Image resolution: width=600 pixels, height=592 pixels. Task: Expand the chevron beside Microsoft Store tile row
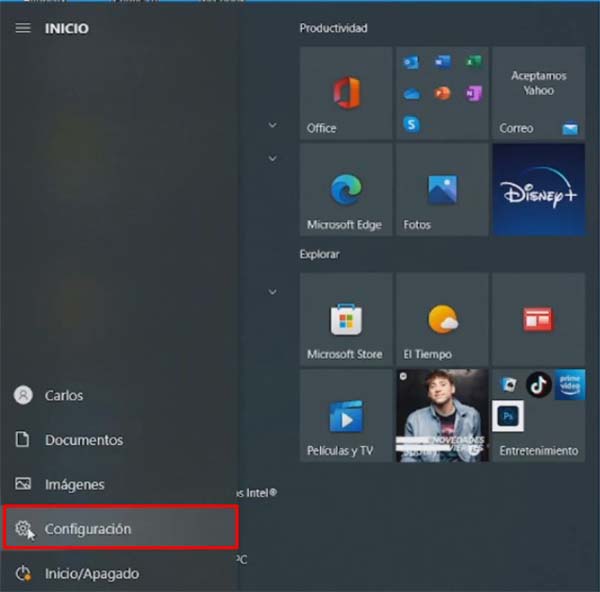[272, 292]
